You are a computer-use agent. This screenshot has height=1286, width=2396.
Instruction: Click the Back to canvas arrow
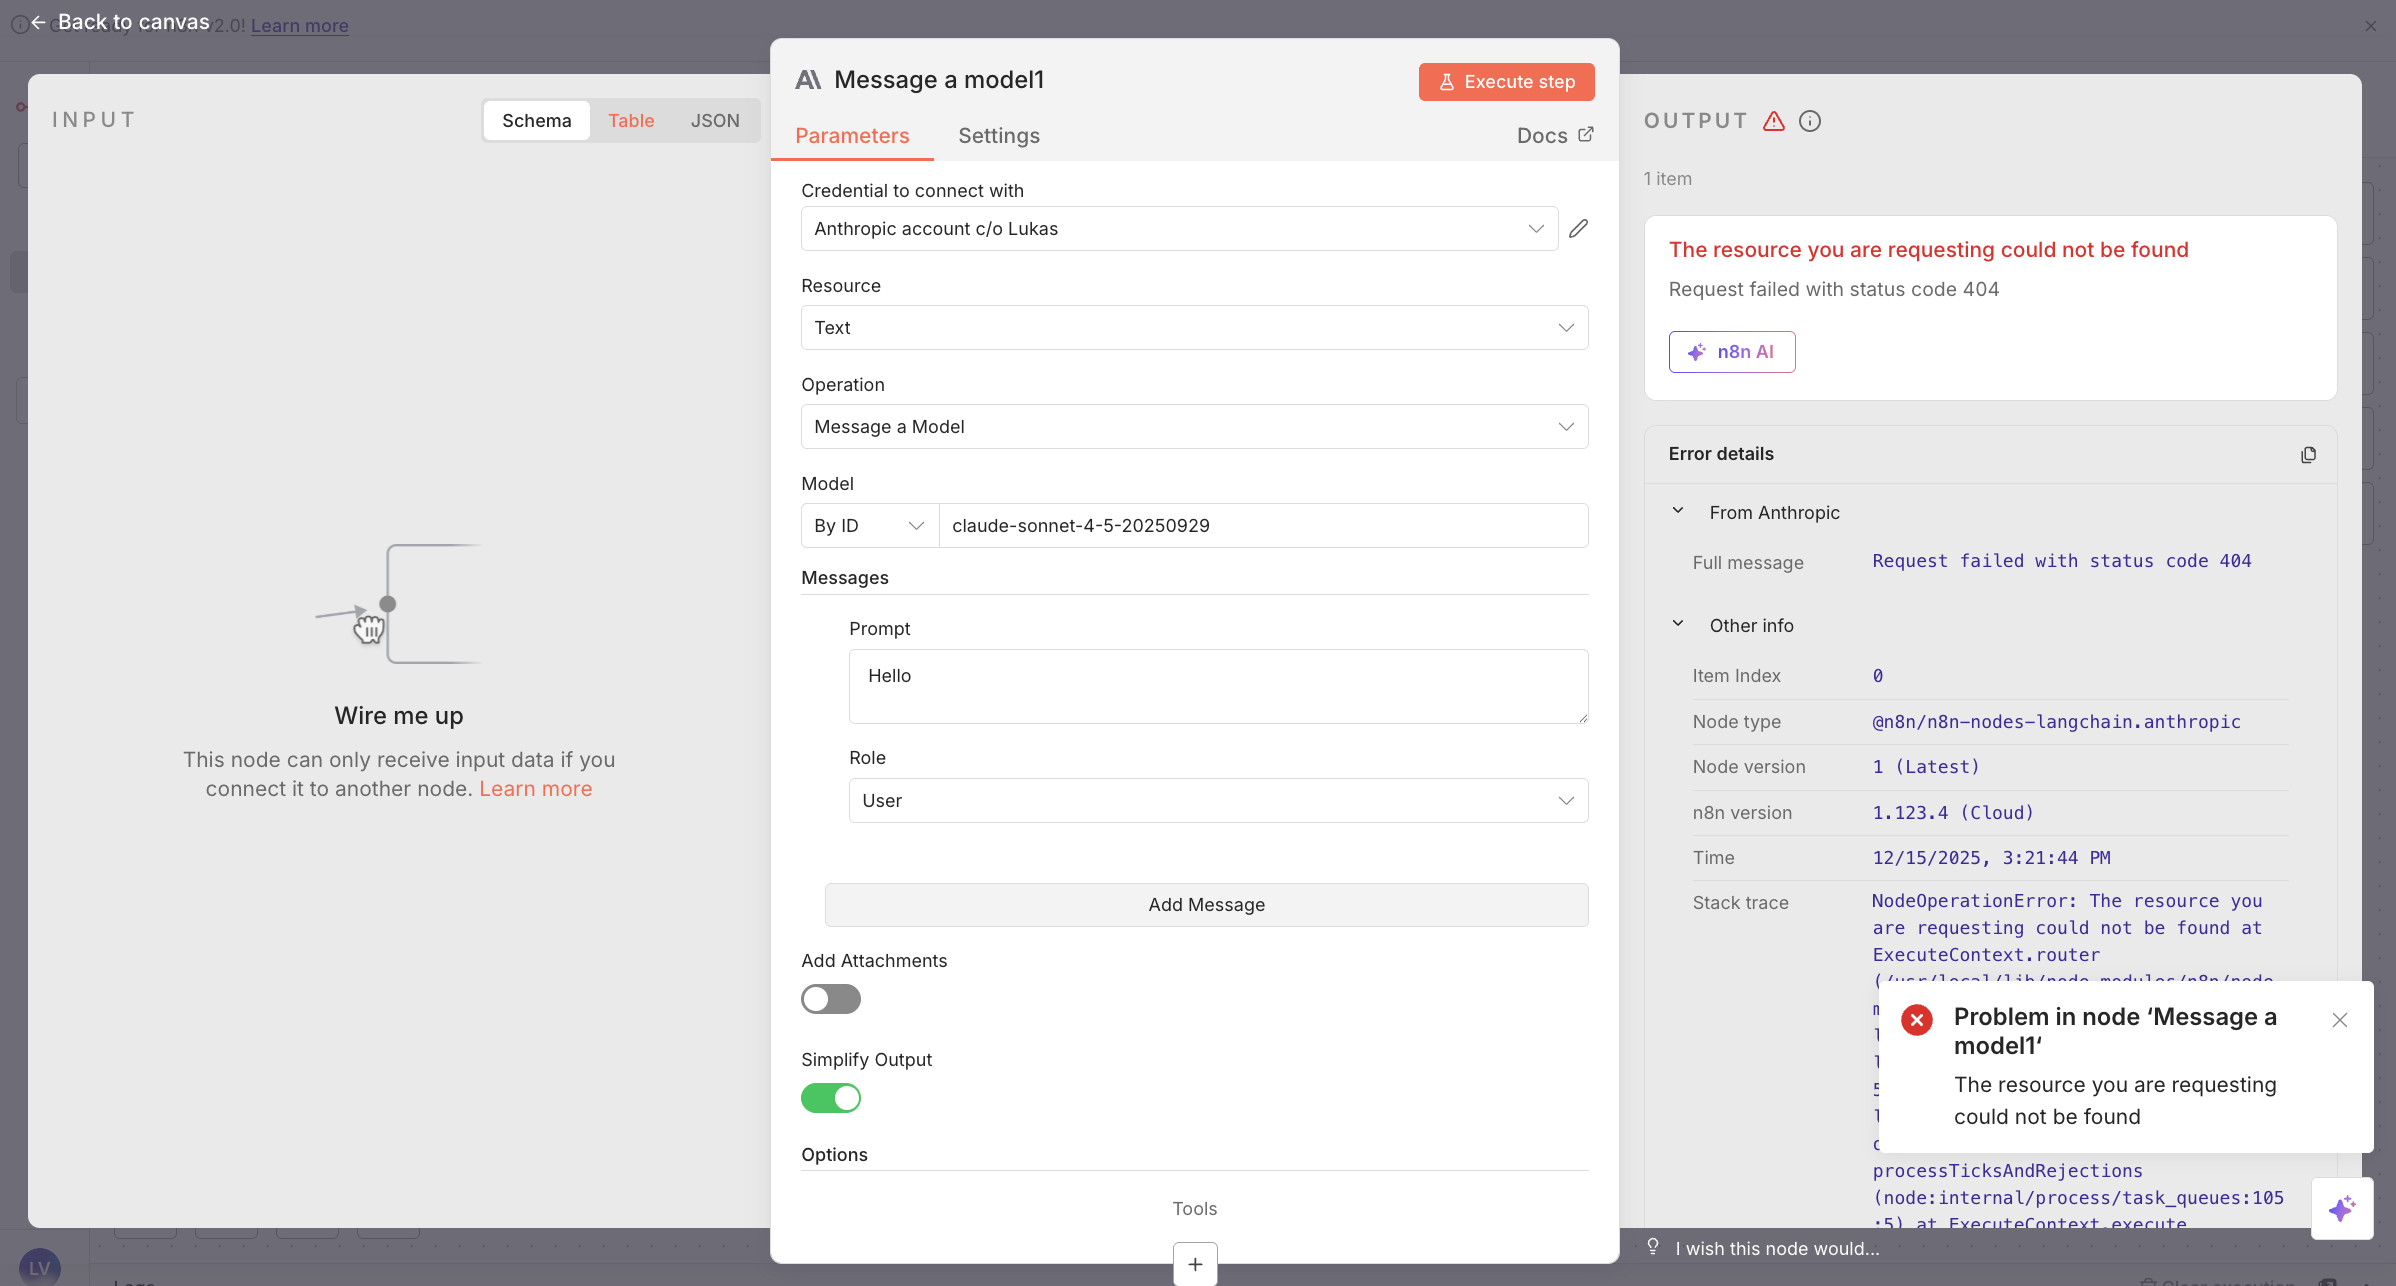pyautogui.click(x=38, y=22)
